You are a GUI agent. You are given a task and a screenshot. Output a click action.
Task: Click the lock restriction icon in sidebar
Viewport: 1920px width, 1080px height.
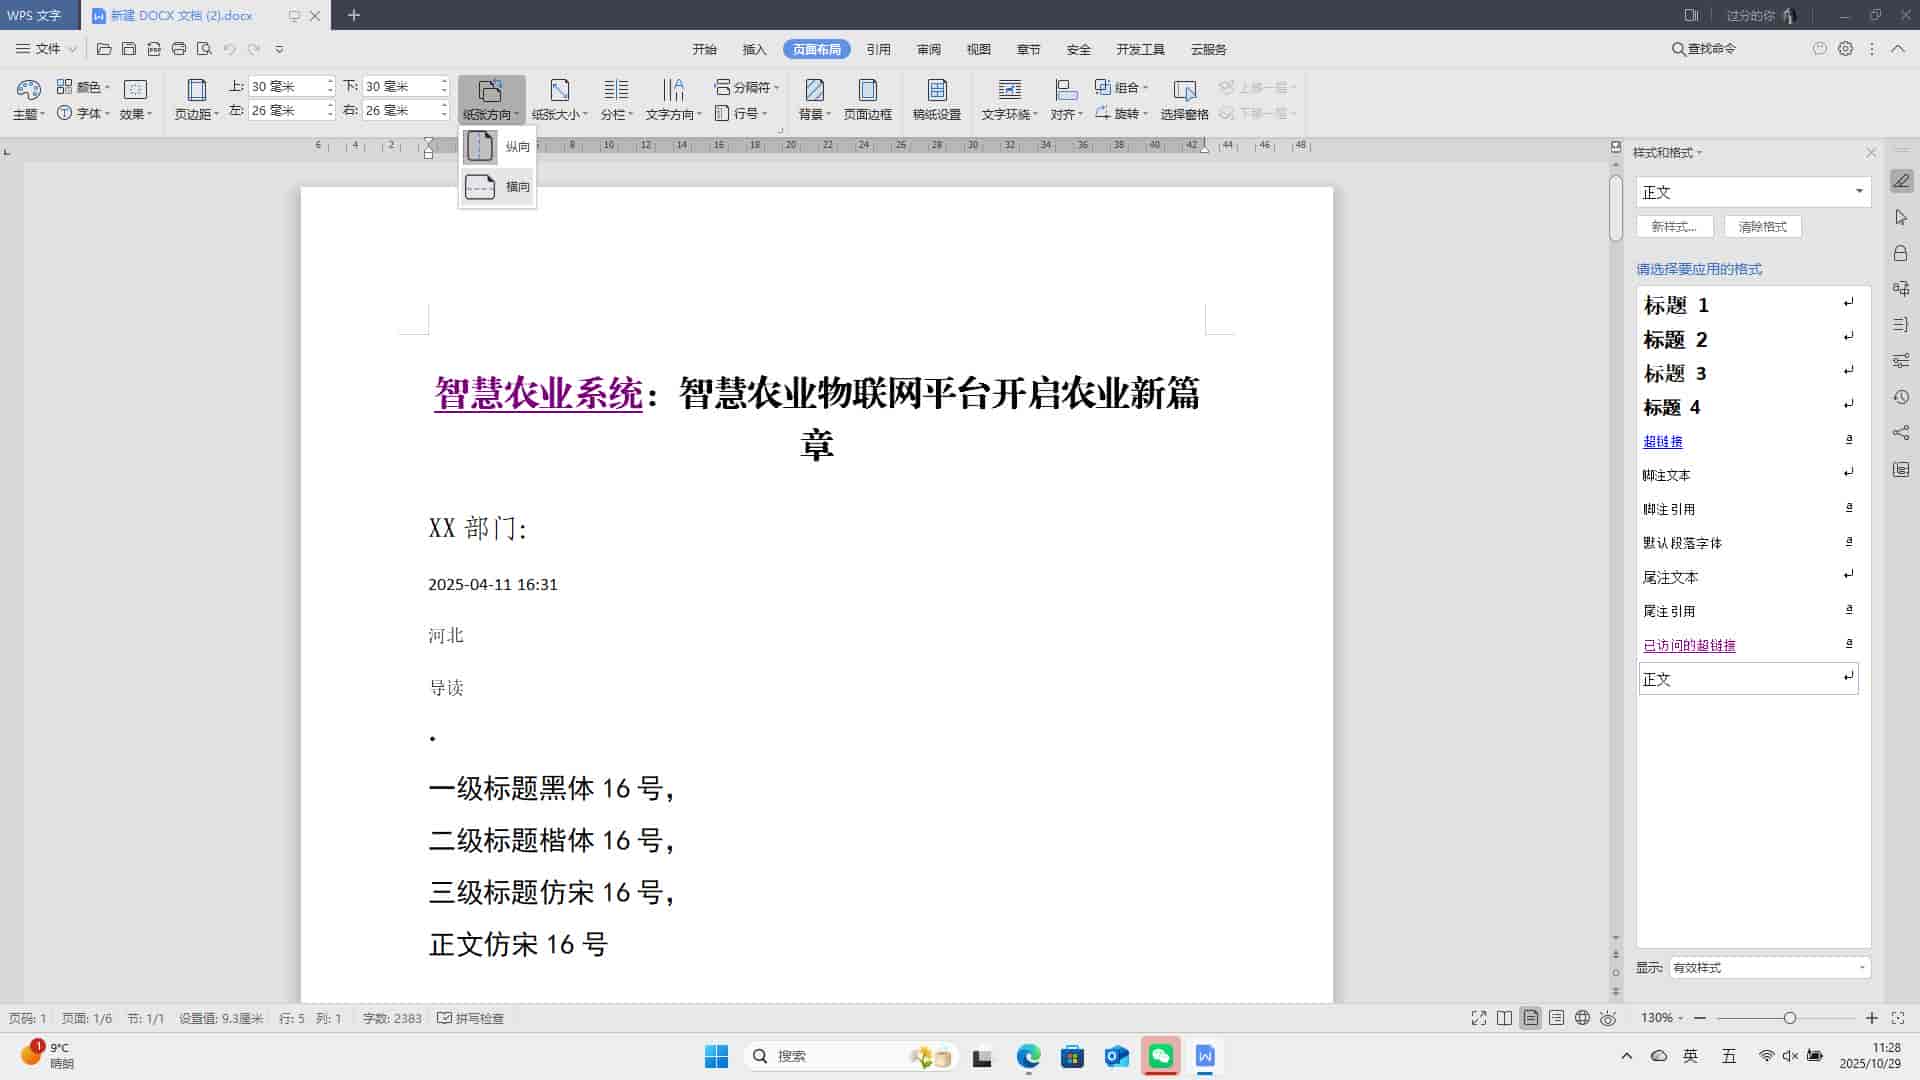1901,253
